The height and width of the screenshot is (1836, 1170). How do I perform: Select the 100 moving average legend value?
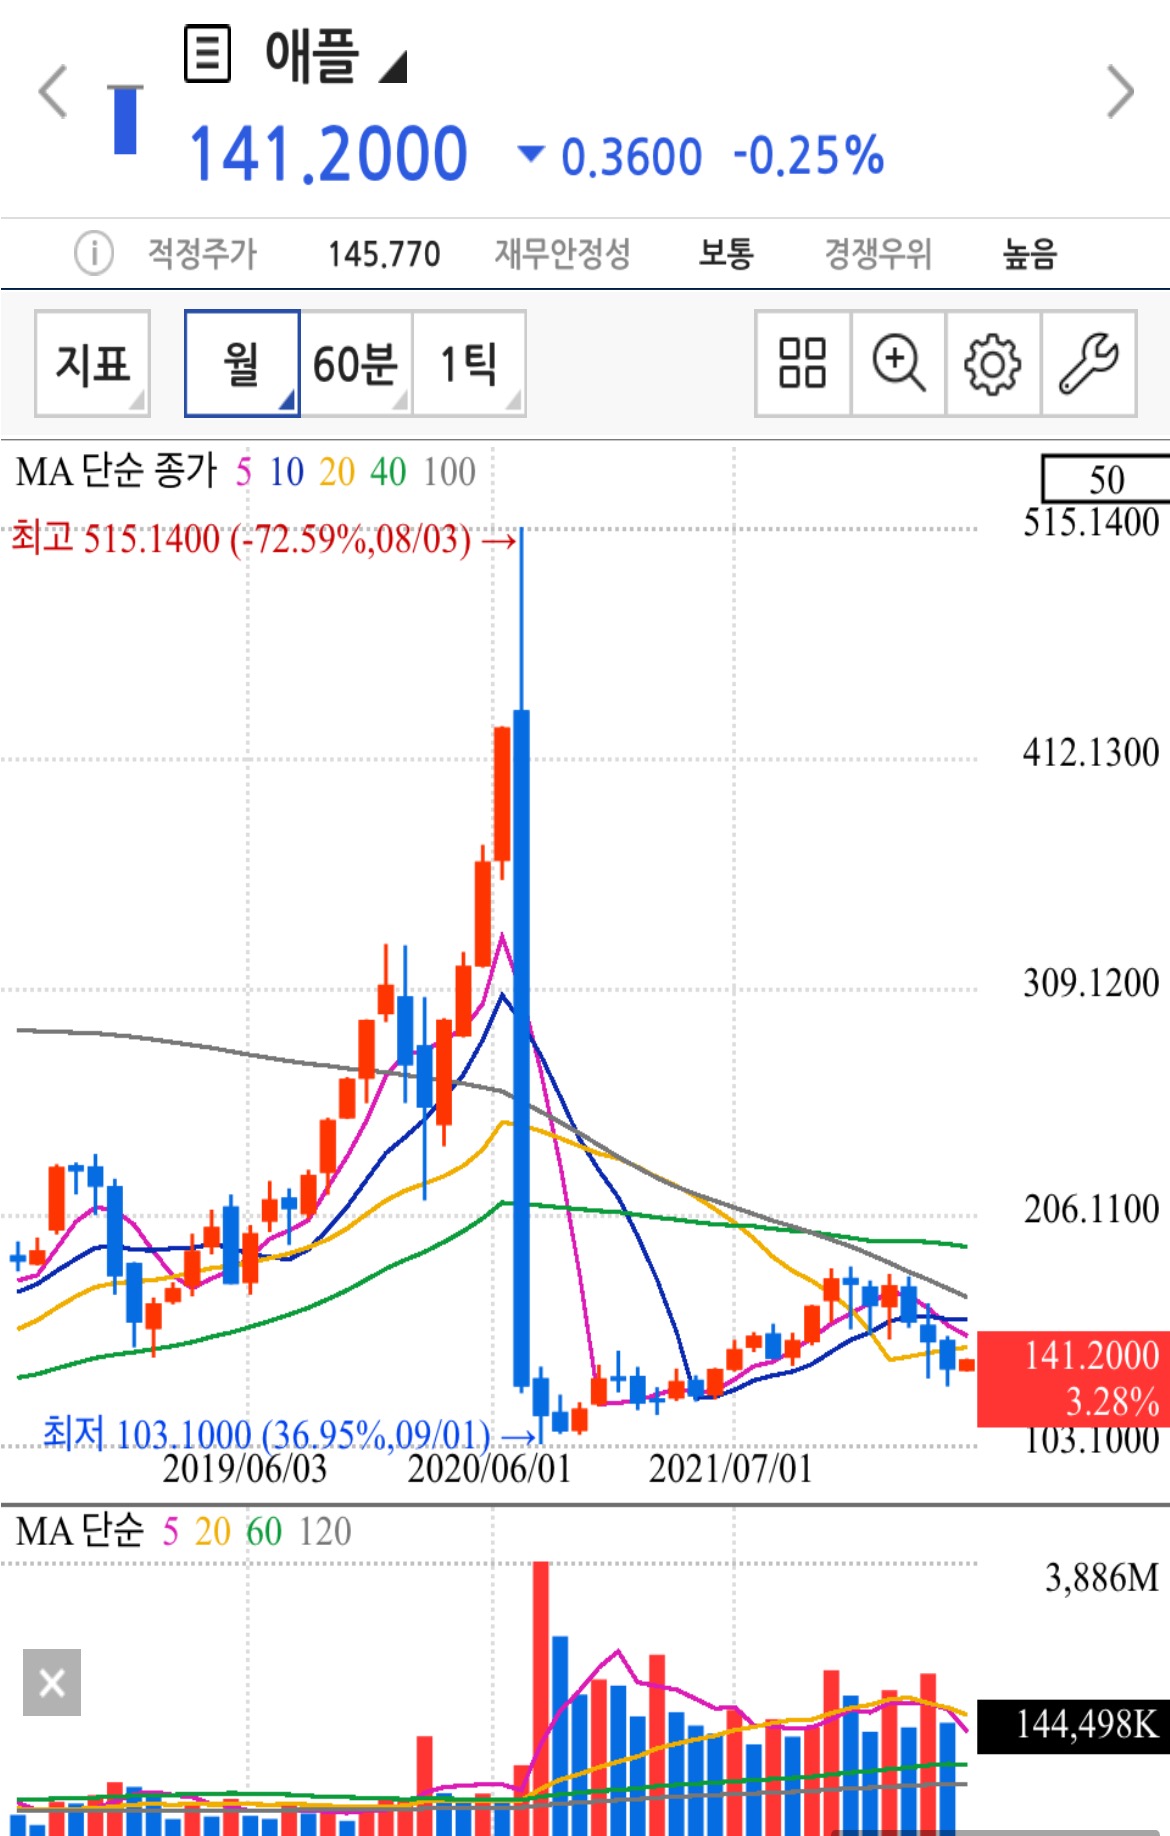[449, 472]
